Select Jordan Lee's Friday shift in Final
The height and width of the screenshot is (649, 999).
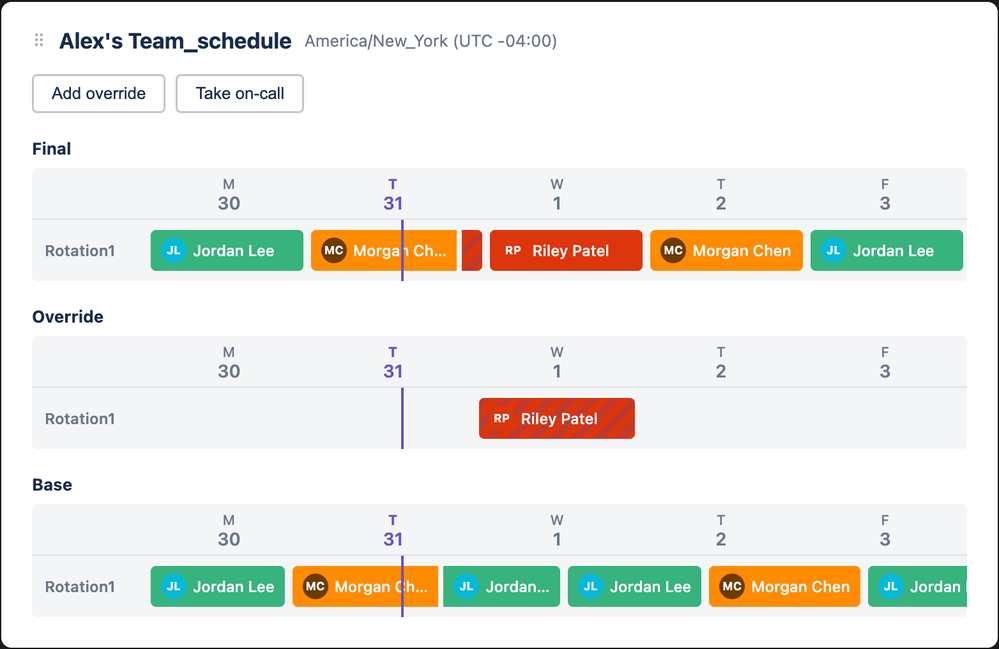(886, 250)
